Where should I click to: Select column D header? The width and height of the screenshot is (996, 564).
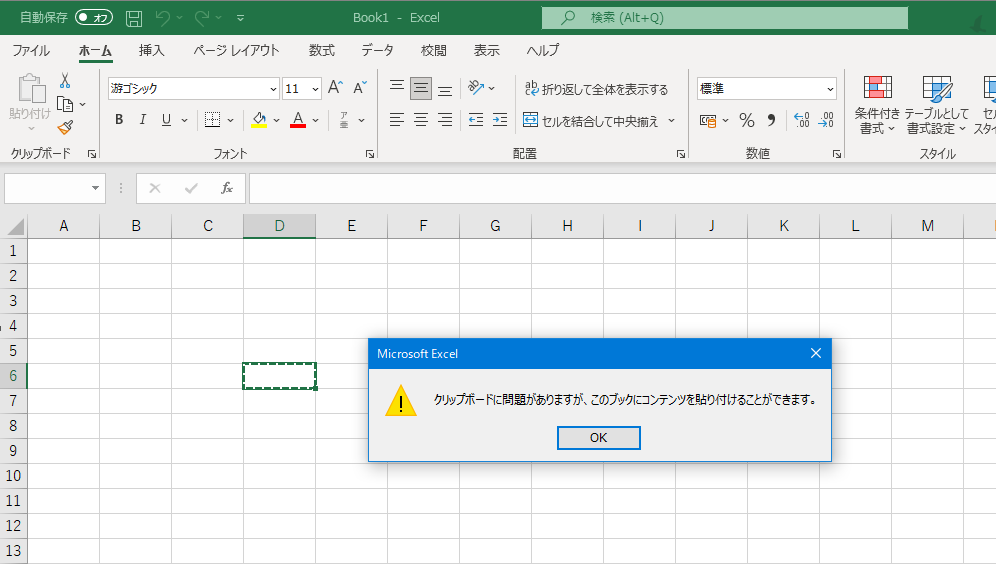tap(279, 226)
